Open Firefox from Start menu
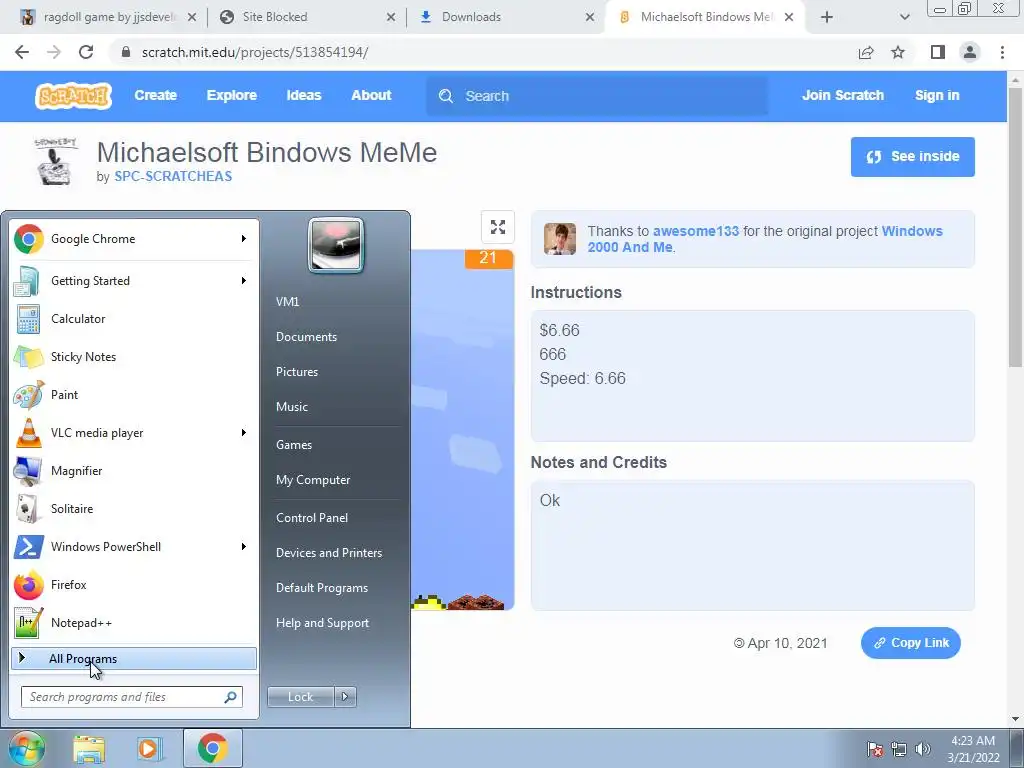Viewport: 1024px width, 768px height. coord(134,584)
